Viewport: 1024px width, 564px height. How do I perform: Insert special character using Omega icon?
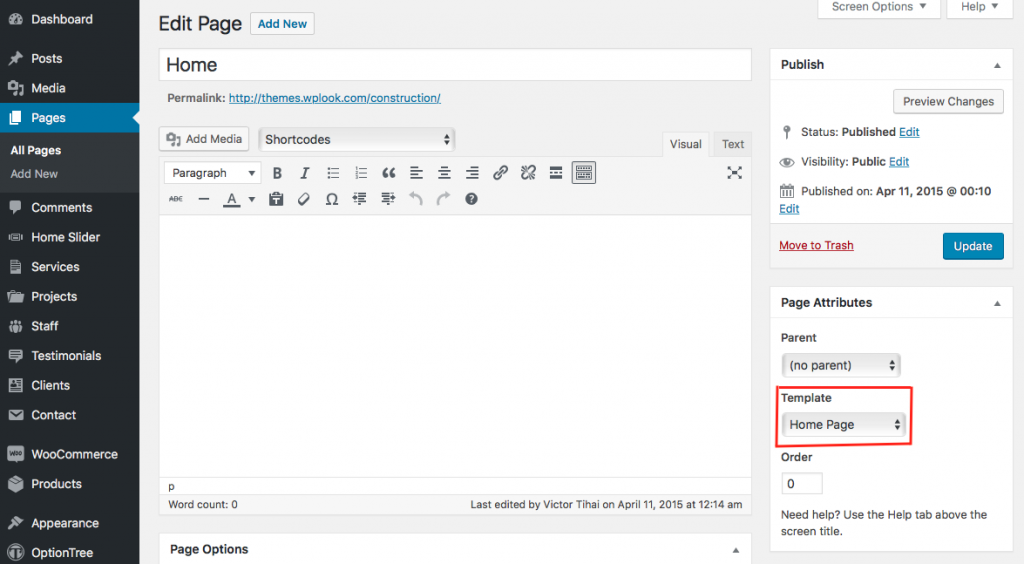(332, 199)
